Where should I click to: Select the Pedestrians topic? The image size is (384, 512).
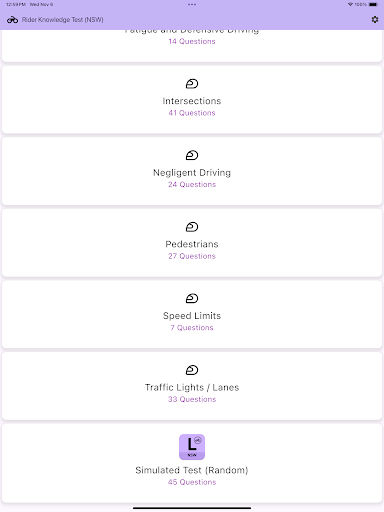[192, 243]
